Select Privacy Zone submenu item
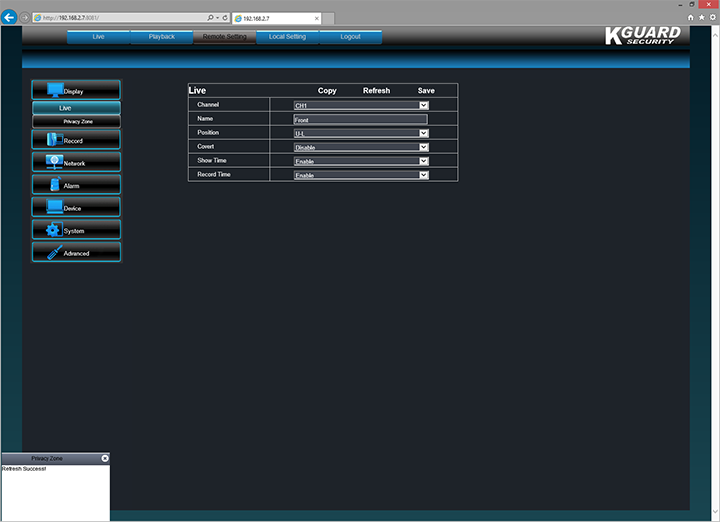 pos(78,121)
